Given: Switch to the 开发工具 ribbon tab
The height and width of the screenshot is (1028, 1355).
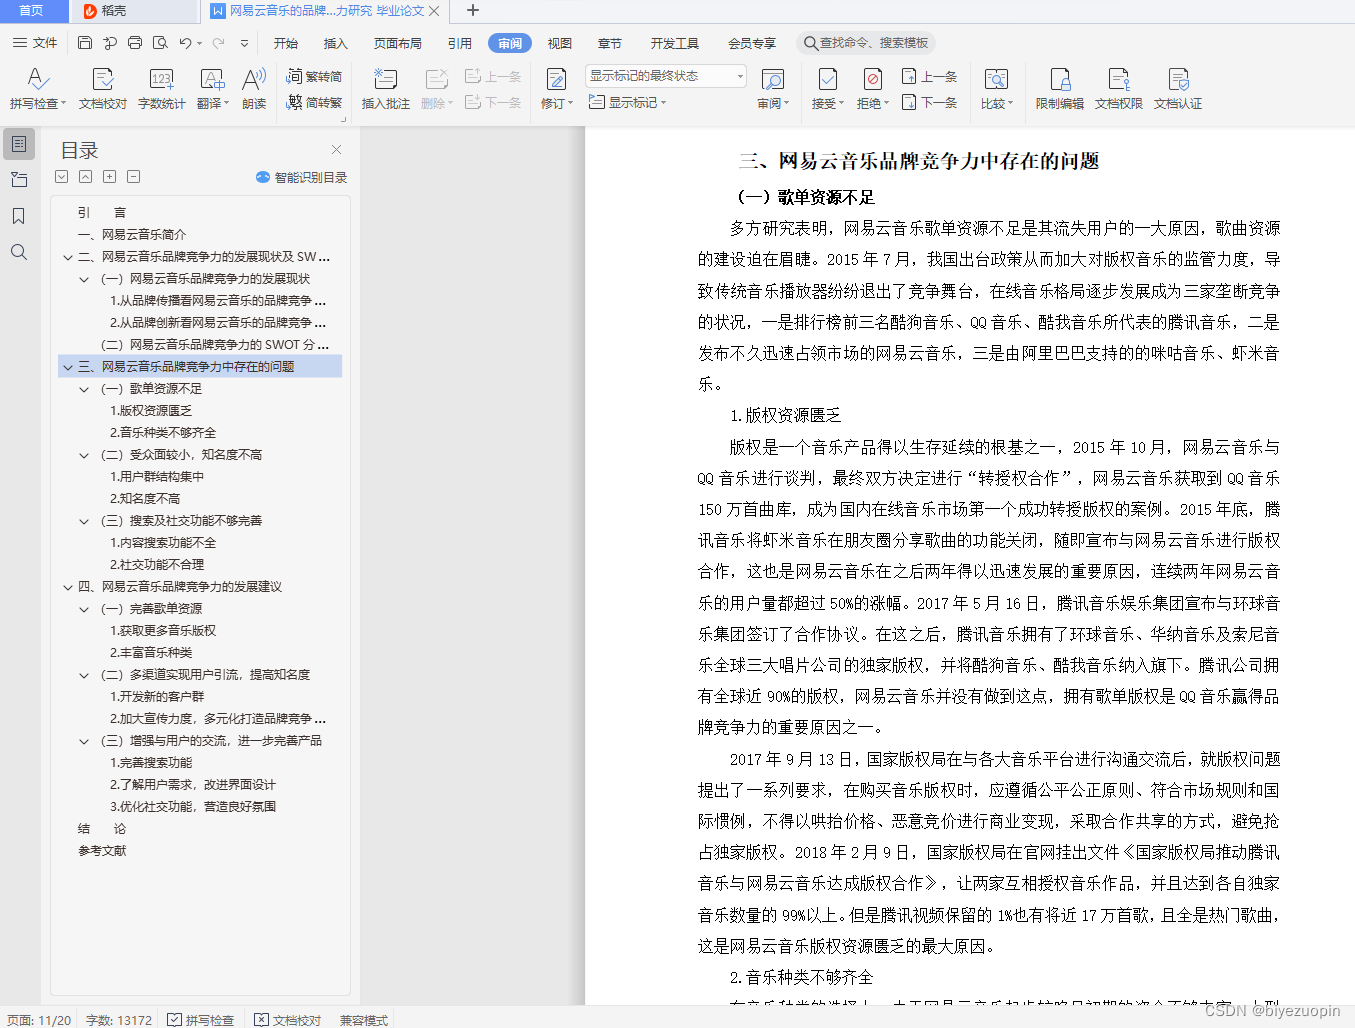Looking at the screenshot, I should pos(675,43).
